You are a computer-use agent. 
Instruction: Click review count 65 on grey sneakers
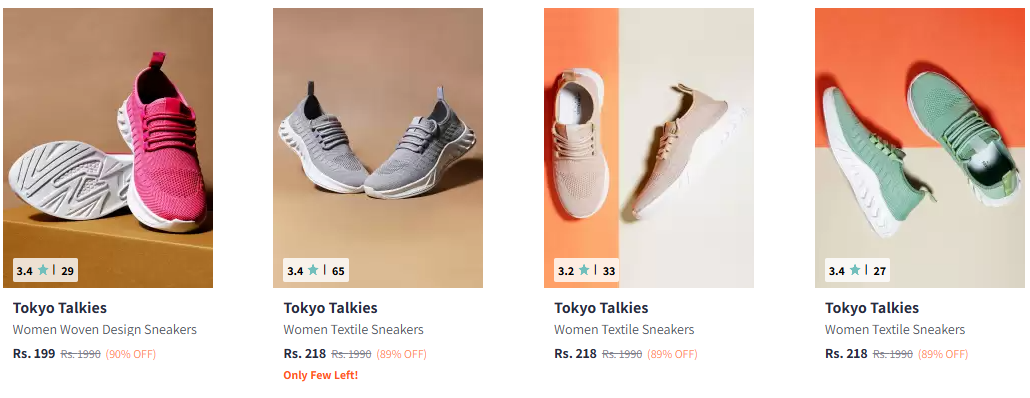[x=338, y=271]
